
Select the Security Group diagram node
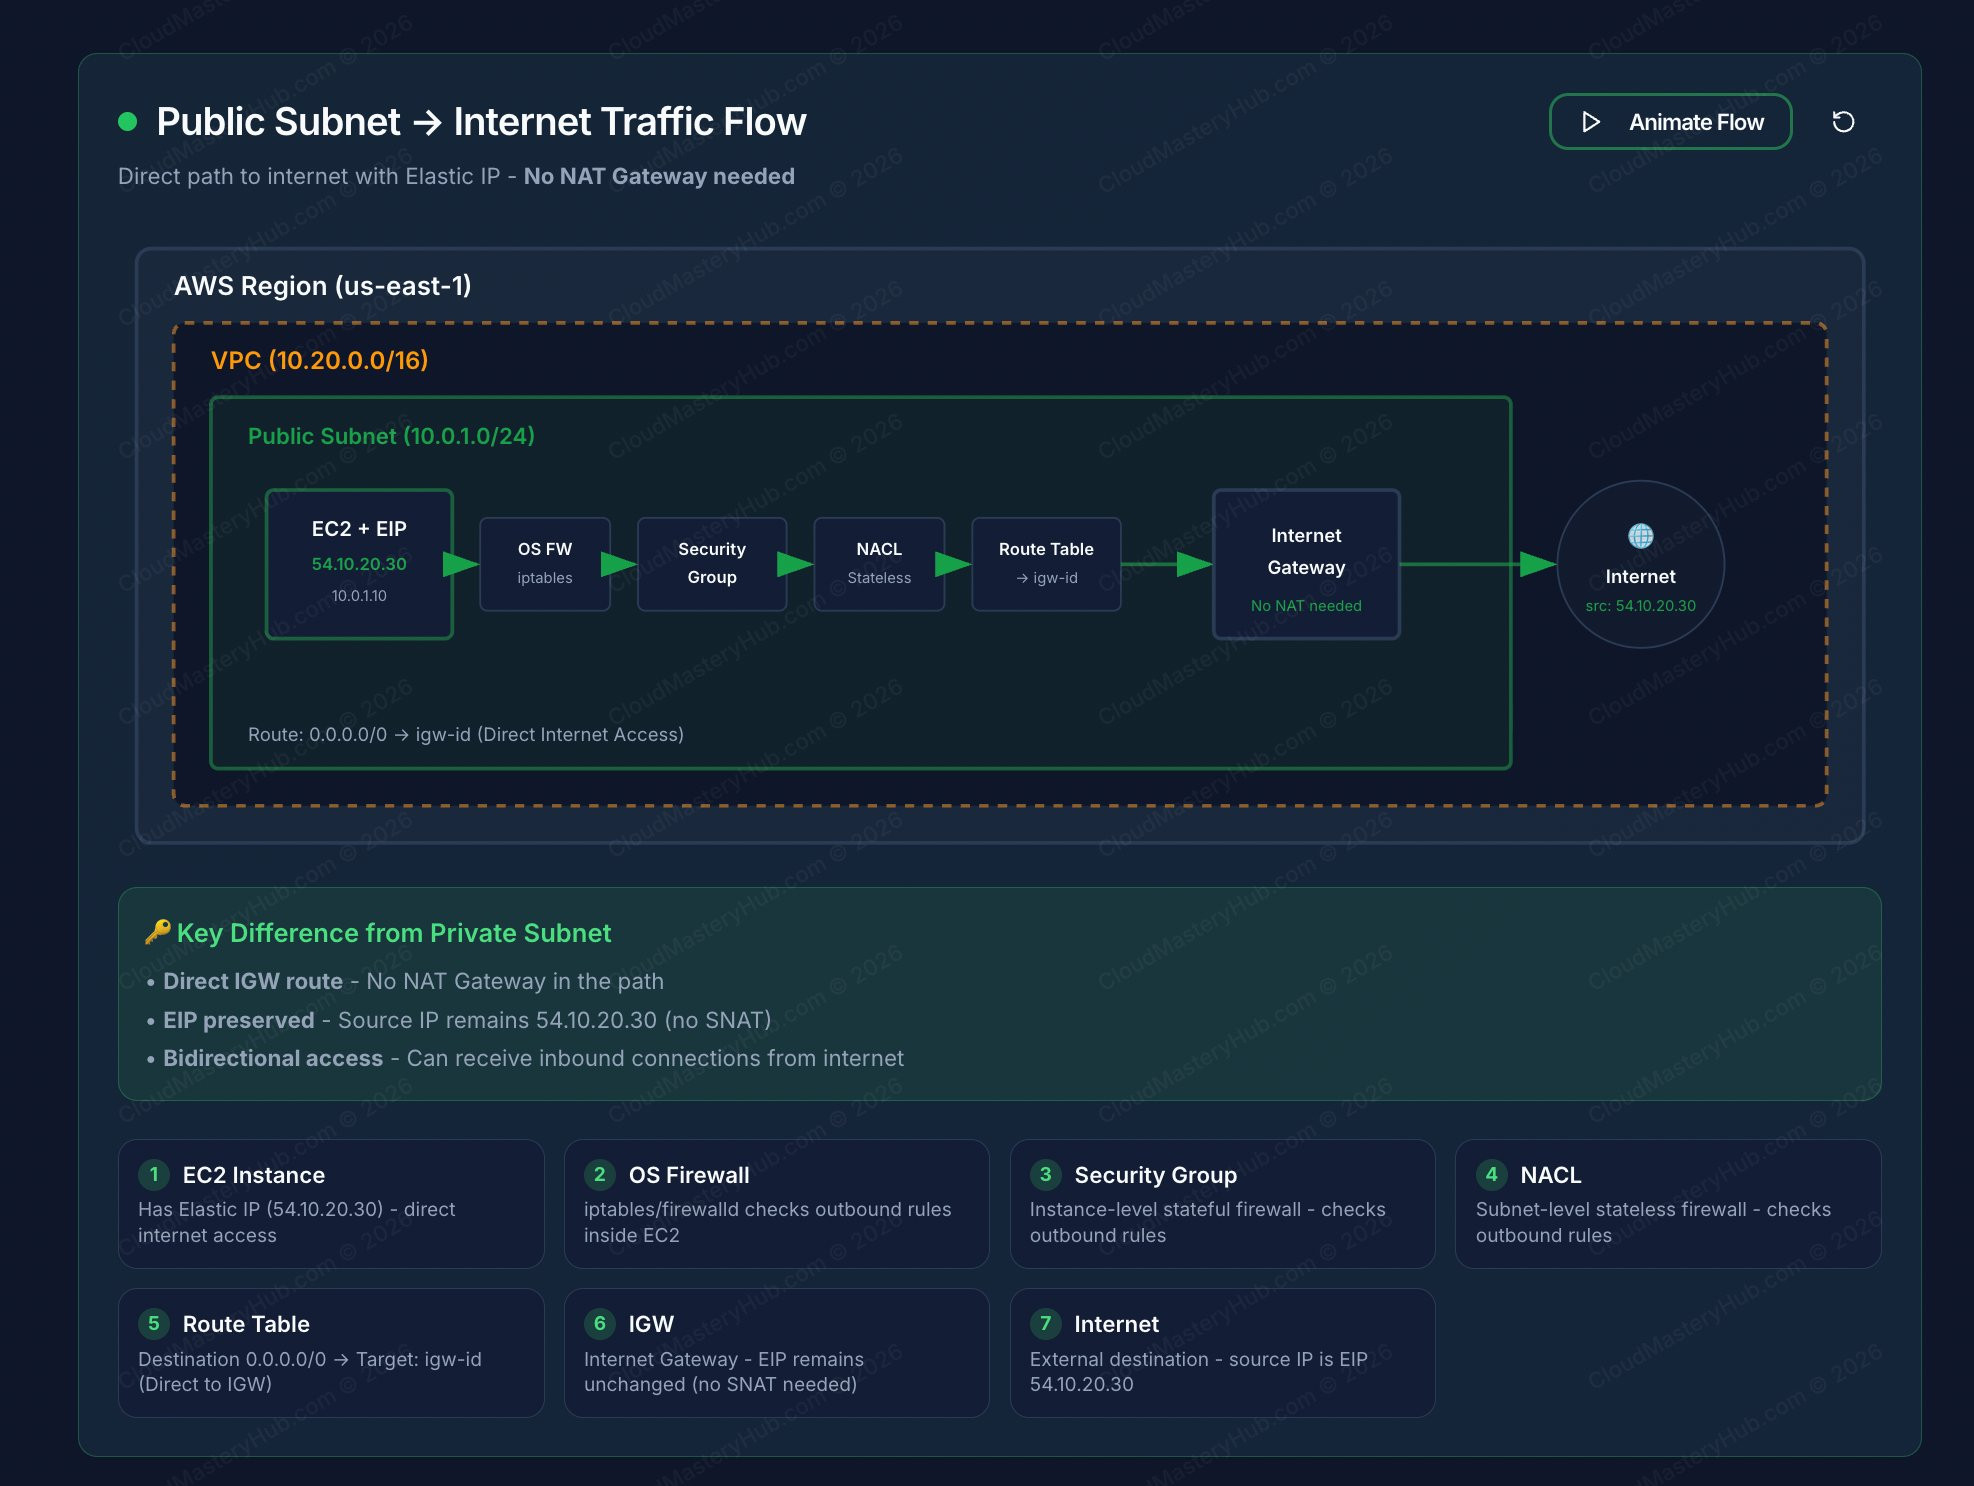[712, 564]
